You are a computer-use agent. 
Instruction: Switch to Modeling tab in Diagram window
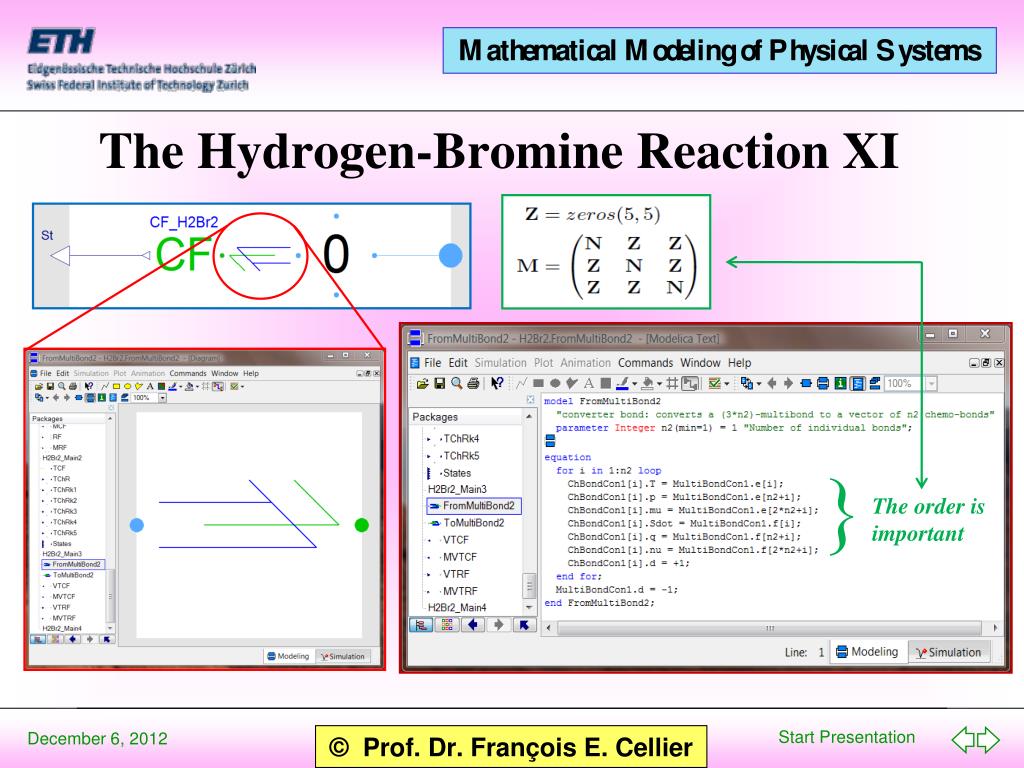(288, 656)
